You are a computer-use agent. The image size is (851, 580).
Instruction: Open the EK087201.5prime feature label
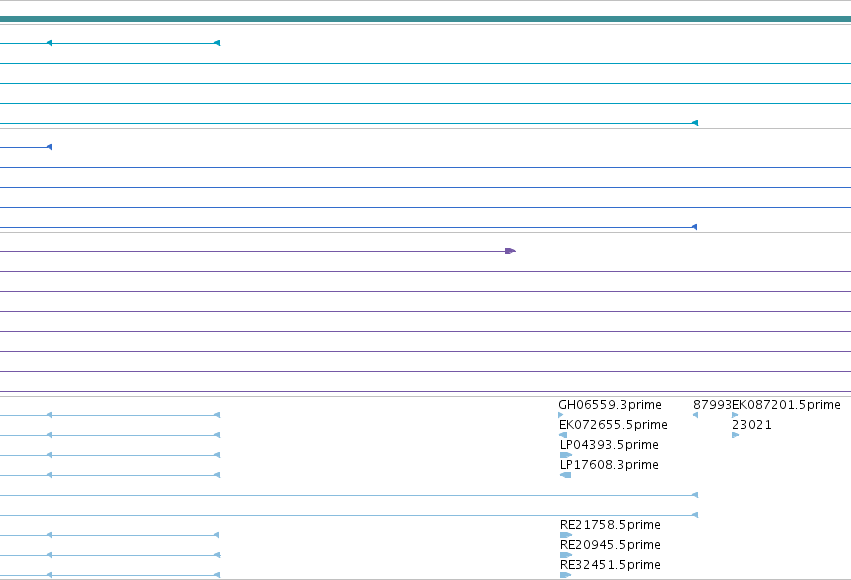(786, 405)
